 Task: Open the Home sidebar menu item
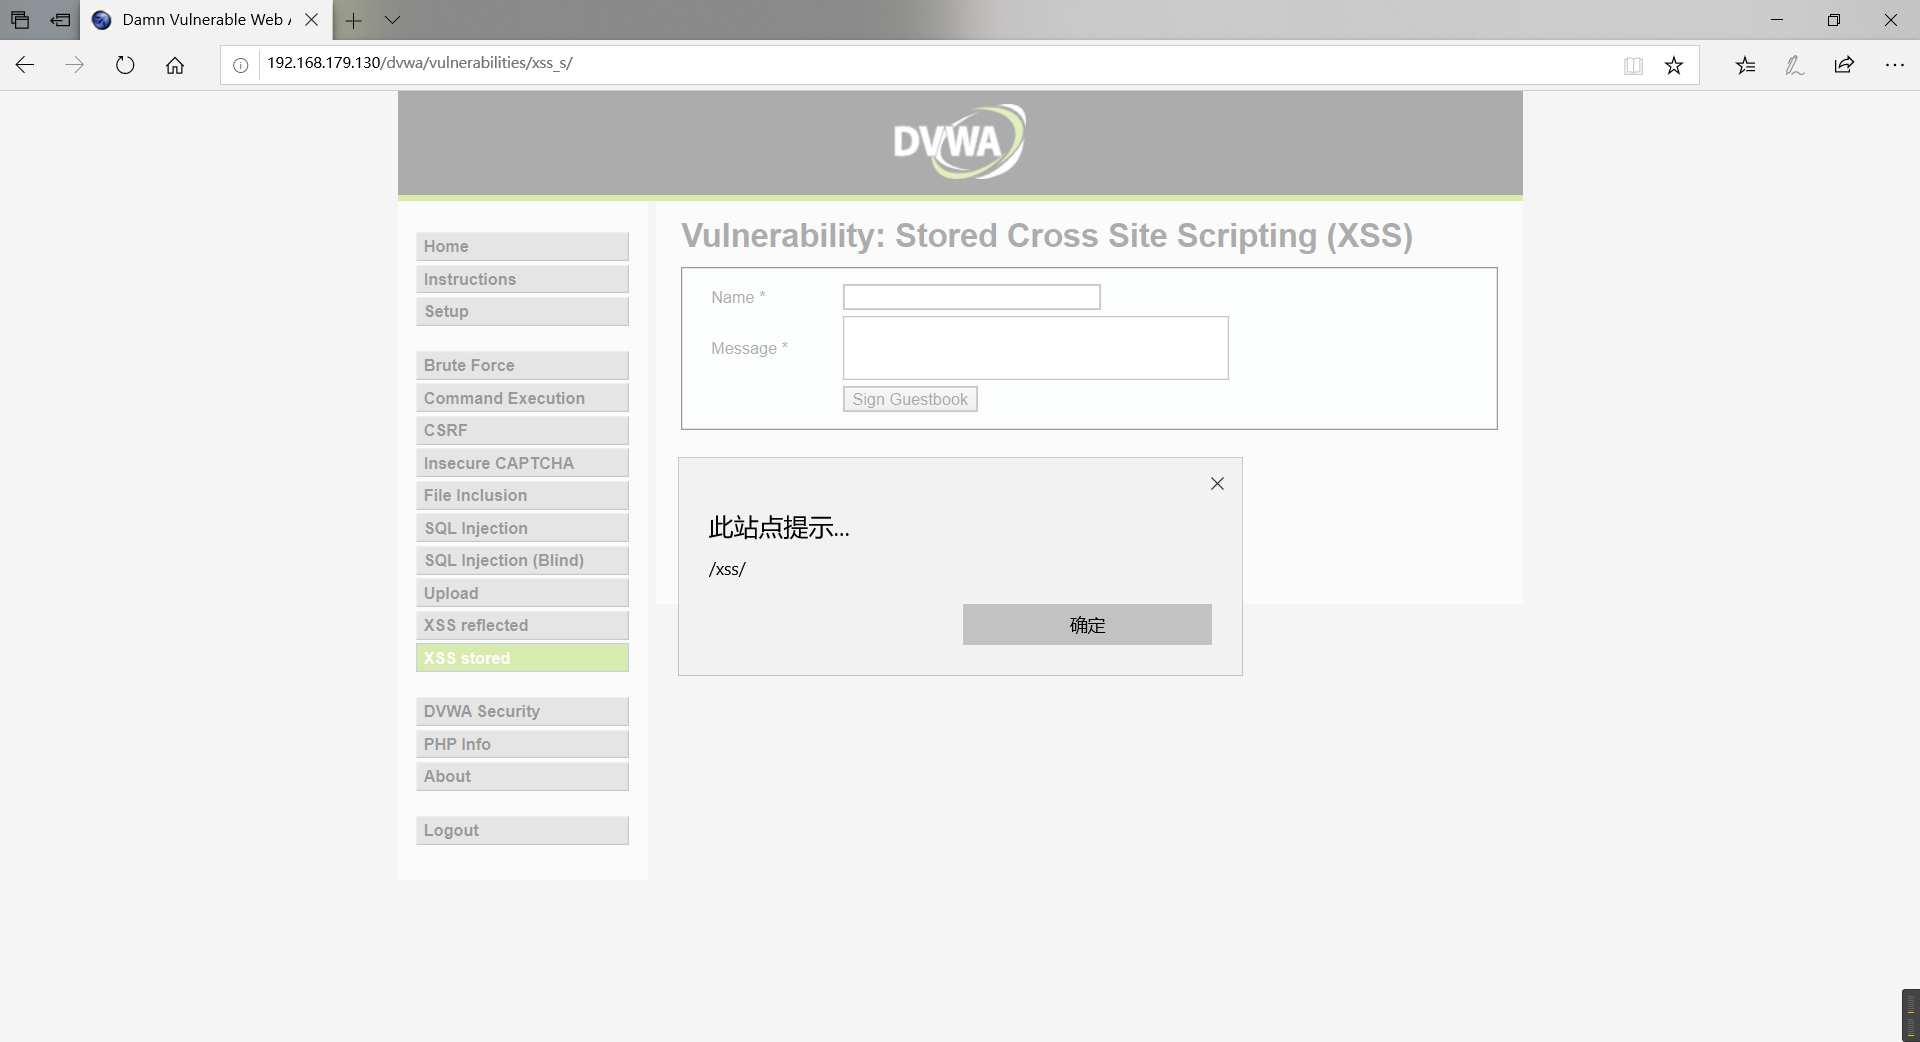pos(522,246)
